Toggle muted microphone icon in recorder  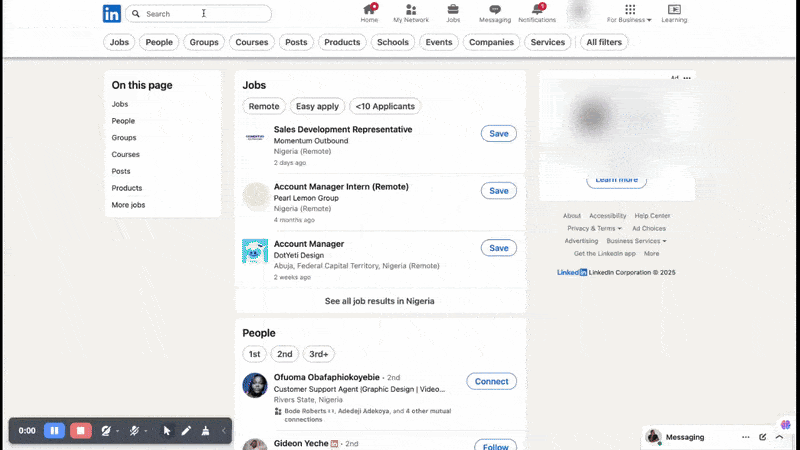[134, 431]
